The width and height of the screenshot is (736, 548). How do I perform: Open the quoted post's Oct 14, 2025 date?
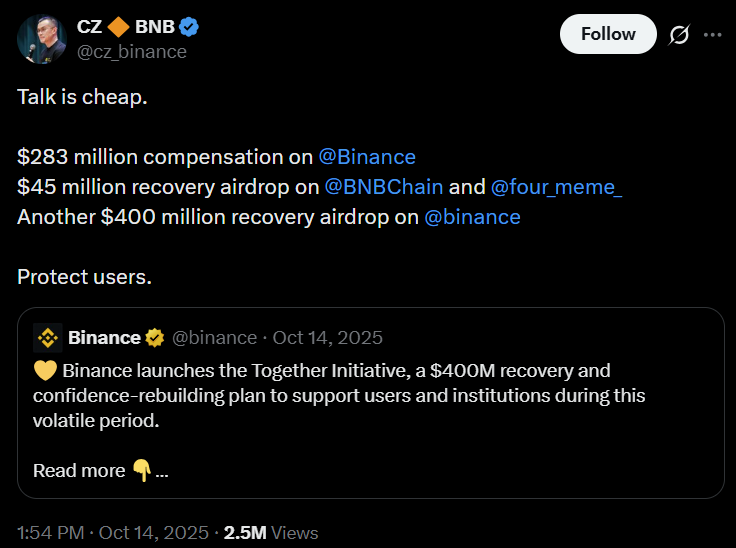coord(327,338)
